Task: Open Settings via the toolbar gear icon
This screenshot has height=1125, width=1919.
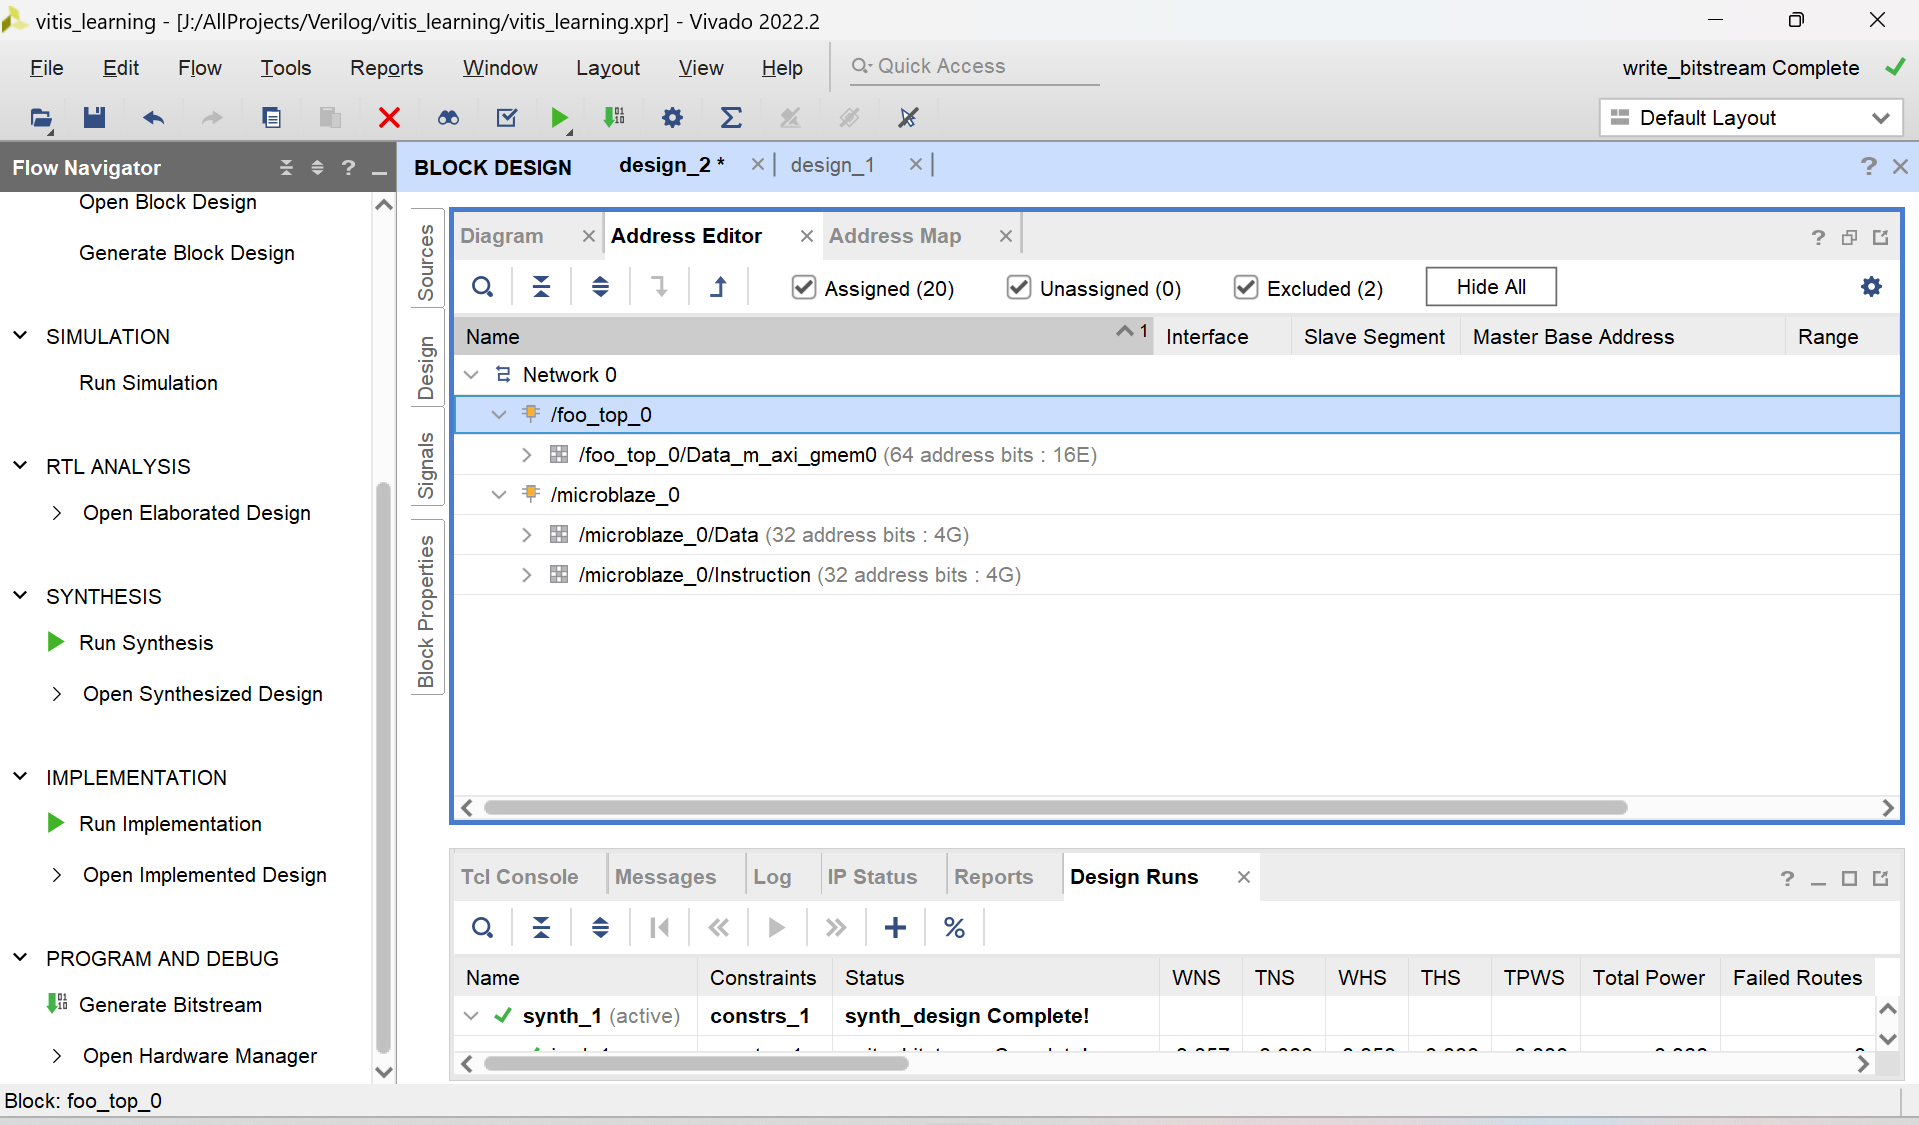Action: pyautogui.click(x=672, y=118)
